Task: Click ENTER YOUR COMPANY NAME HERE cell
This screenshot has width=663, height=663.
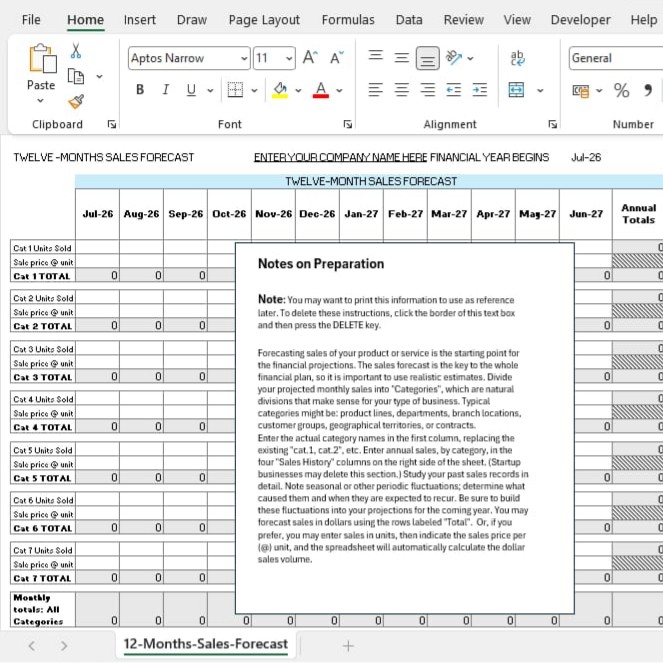Action: click(340, 157)
